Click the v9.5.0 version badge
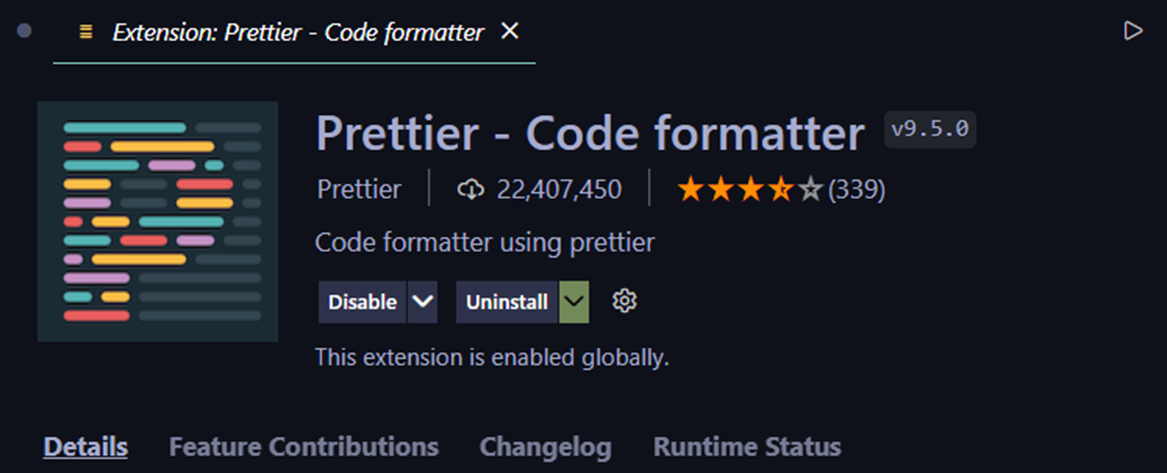 point(930,131)
